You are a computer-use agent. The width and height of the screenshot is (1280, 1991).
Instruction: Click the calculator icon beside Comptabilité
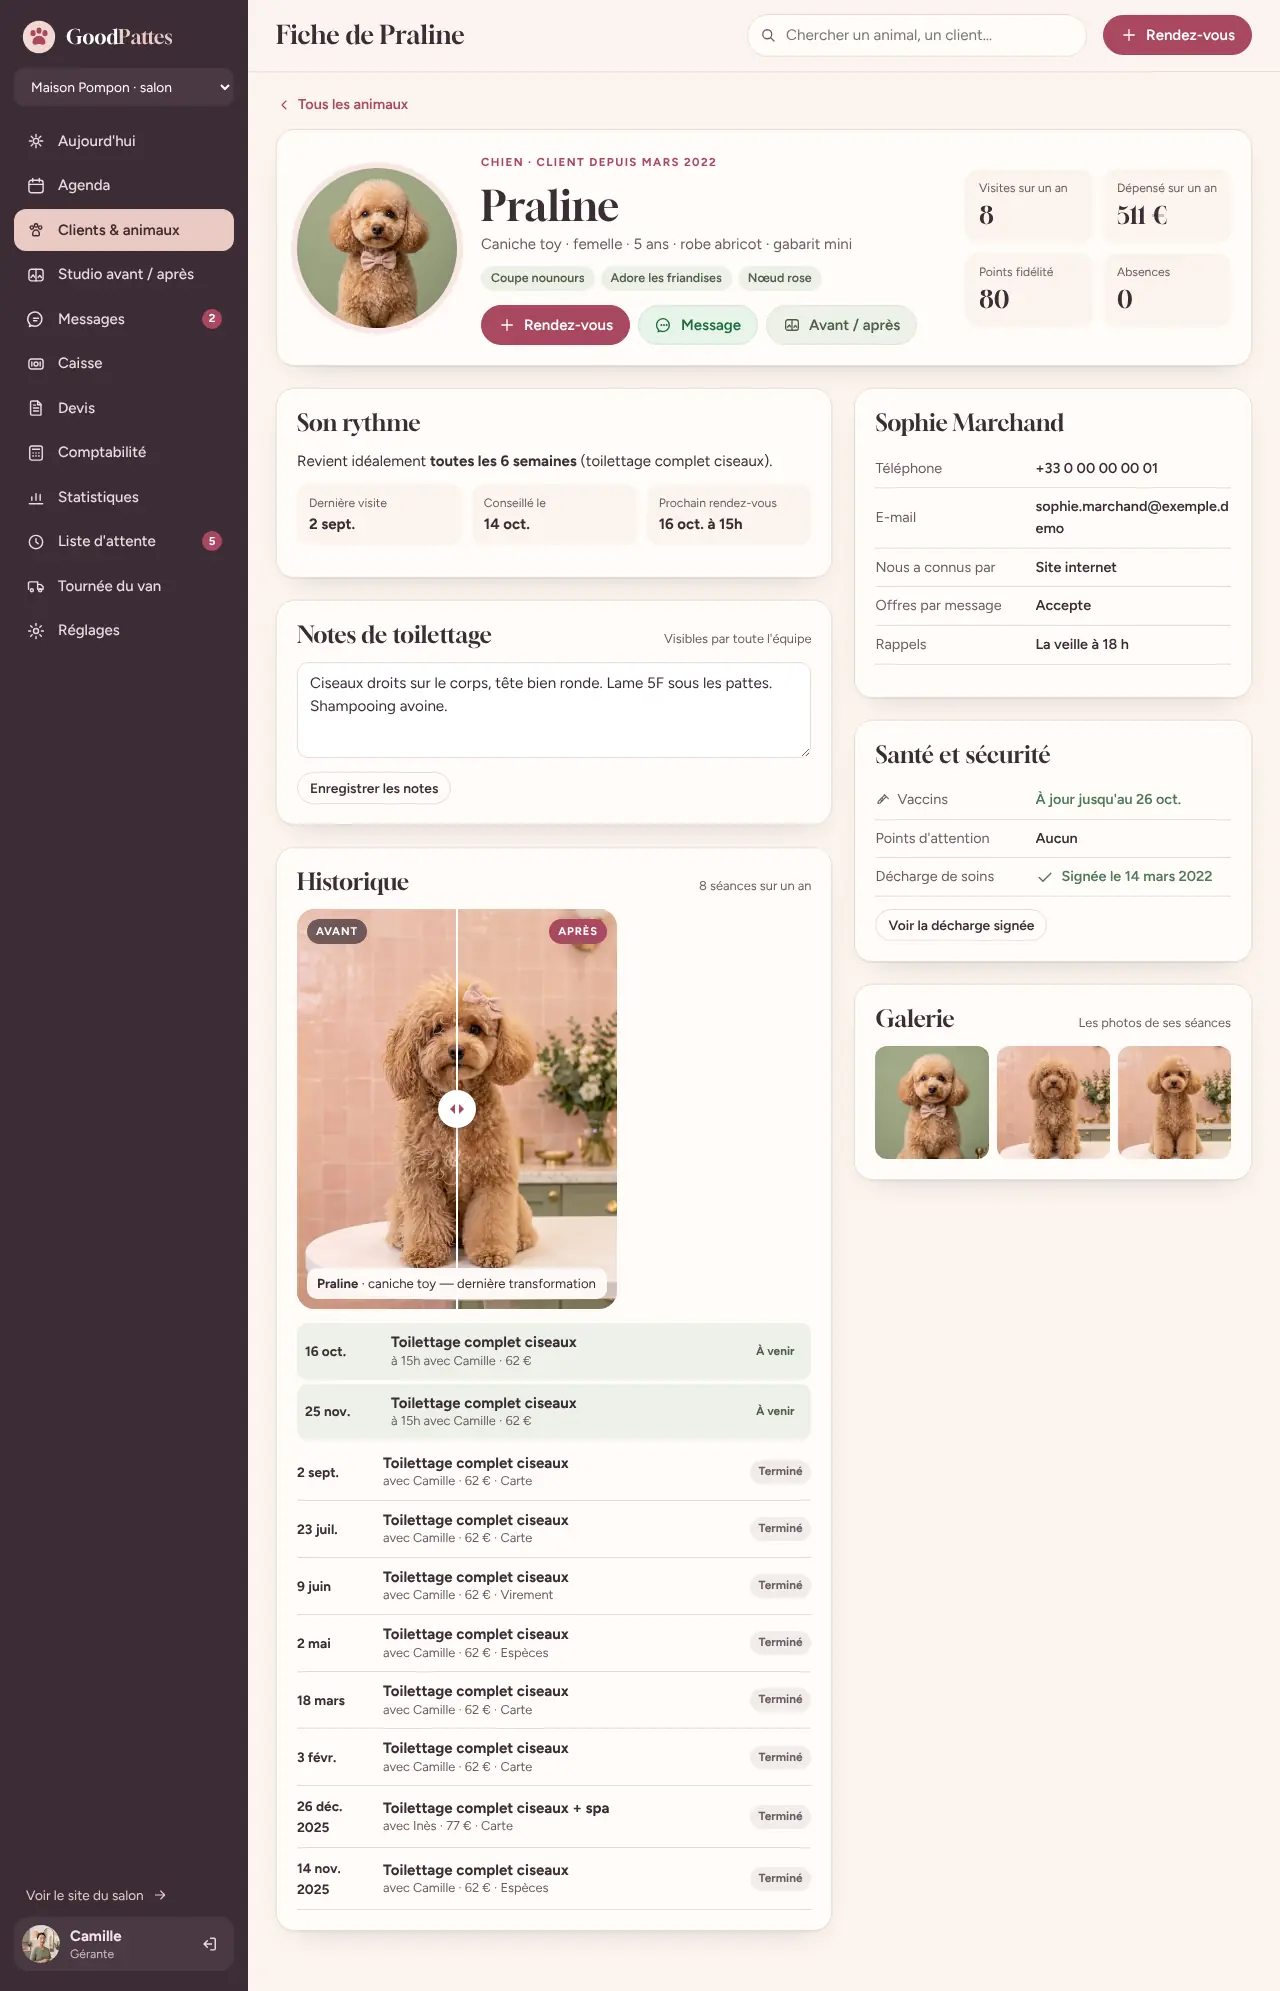pyautogui.click(x=36, y=452)
